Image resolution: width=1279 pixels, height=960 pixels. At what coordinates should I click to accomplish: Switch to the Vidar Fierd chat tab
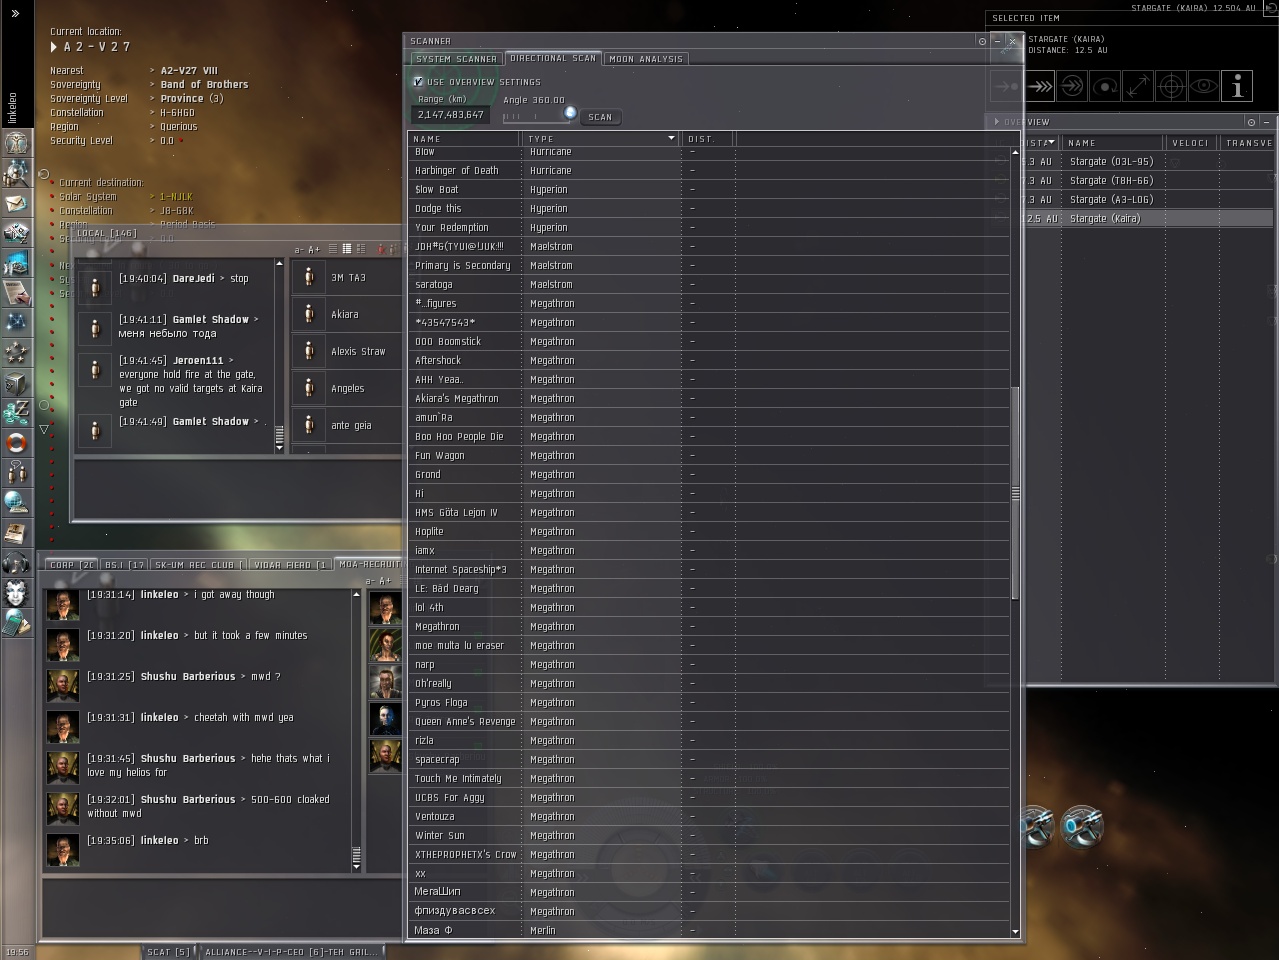(290, 565)
